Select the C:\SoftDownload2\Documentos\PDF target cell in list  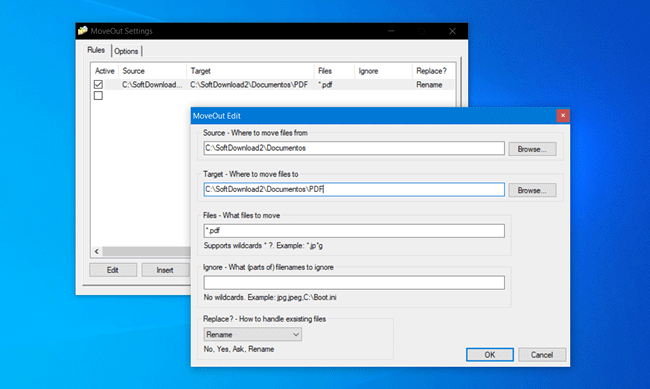click(249, 85)
